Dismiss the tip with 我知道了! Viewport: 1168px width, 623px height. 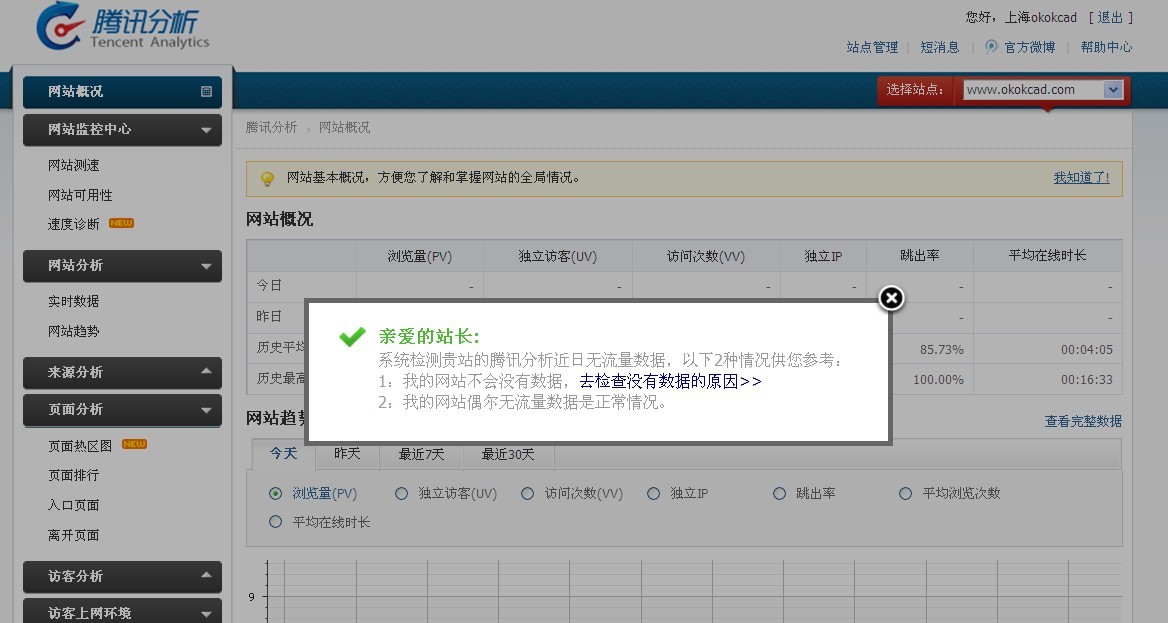pyautogui.click(x=1082, y=177)
